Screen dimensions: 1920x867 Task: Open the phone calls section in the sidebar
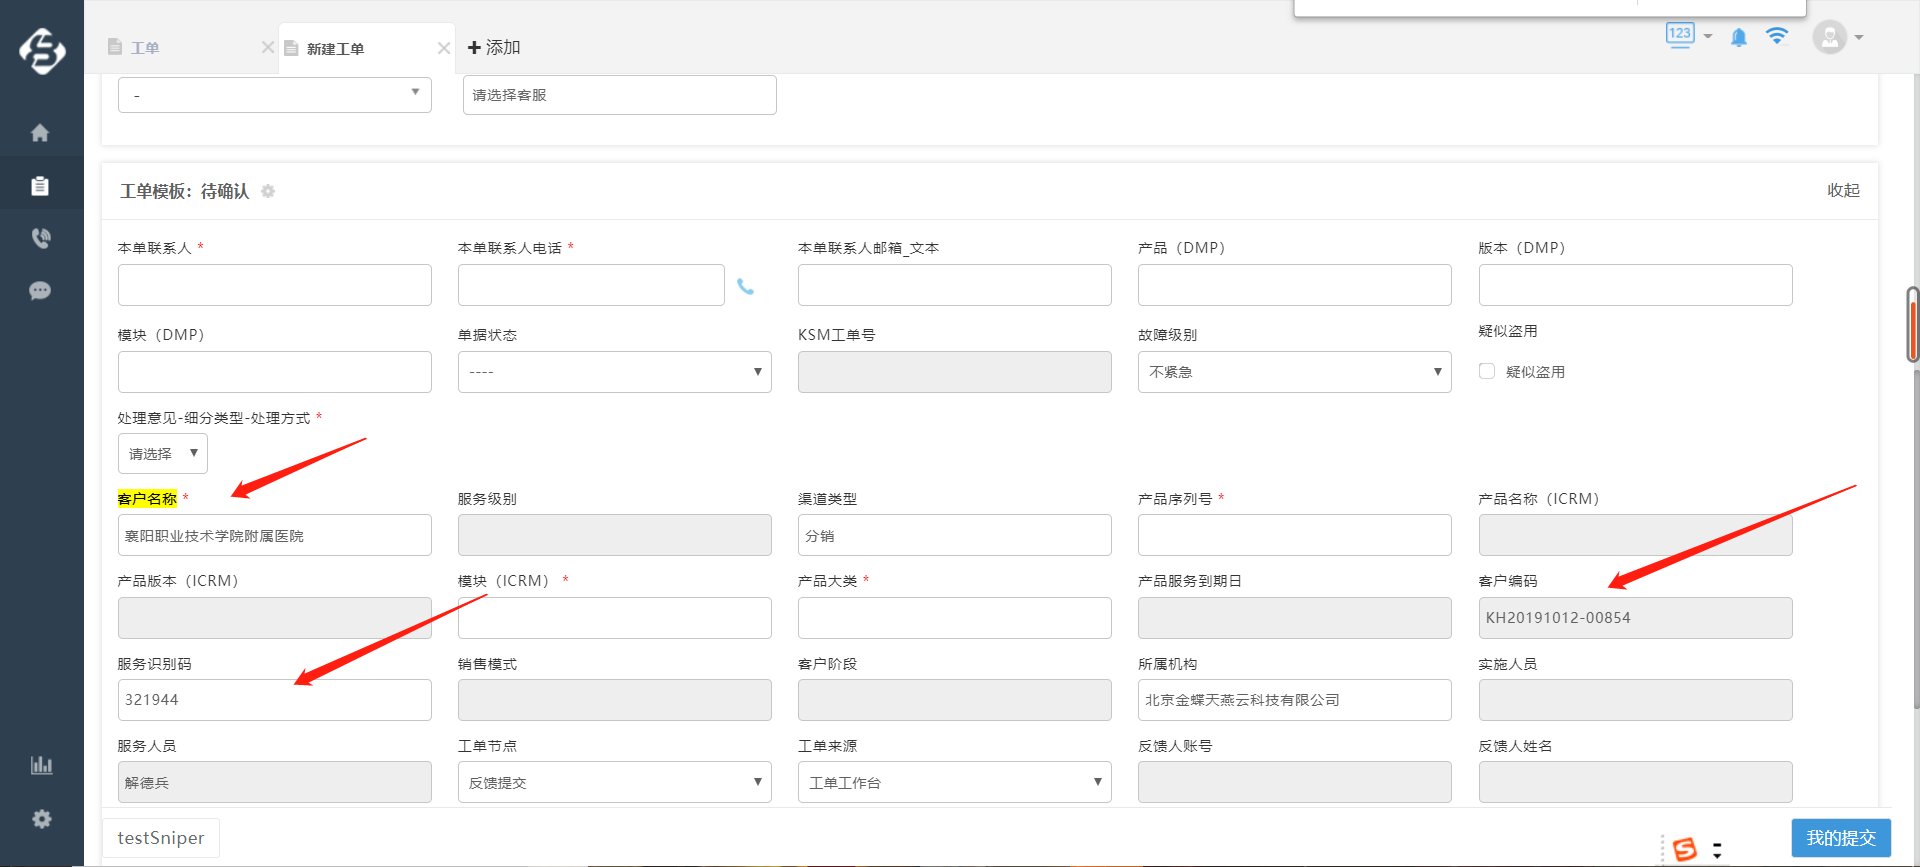40,238
